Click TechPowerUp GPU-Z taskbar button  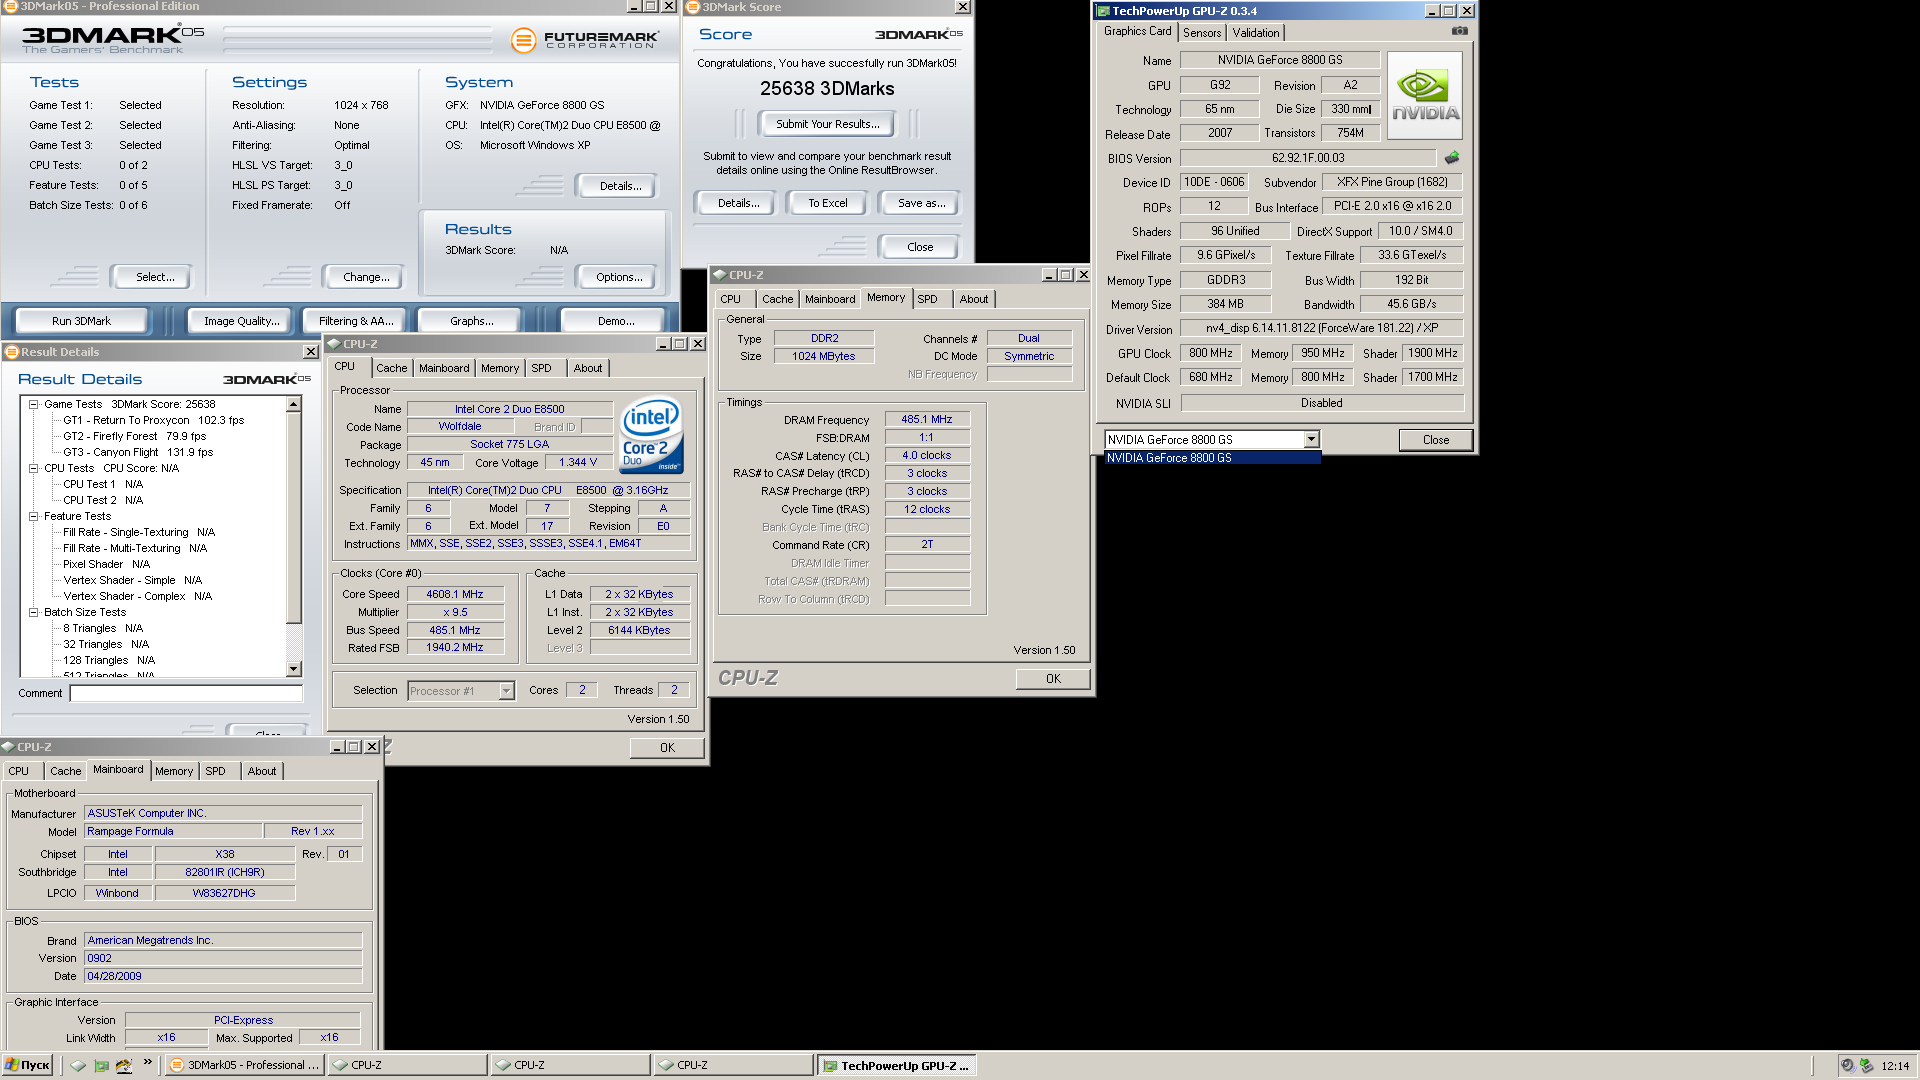(x=896, y=1065)
